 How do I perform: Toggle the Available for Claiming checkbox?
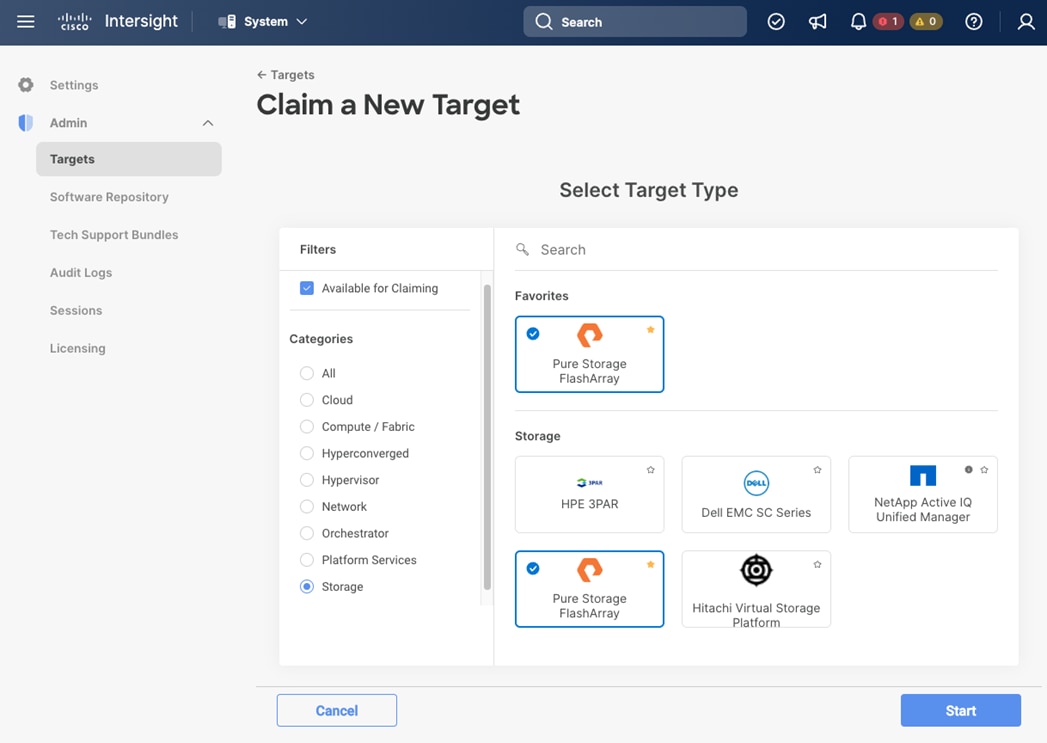click(x=306, y=288)
